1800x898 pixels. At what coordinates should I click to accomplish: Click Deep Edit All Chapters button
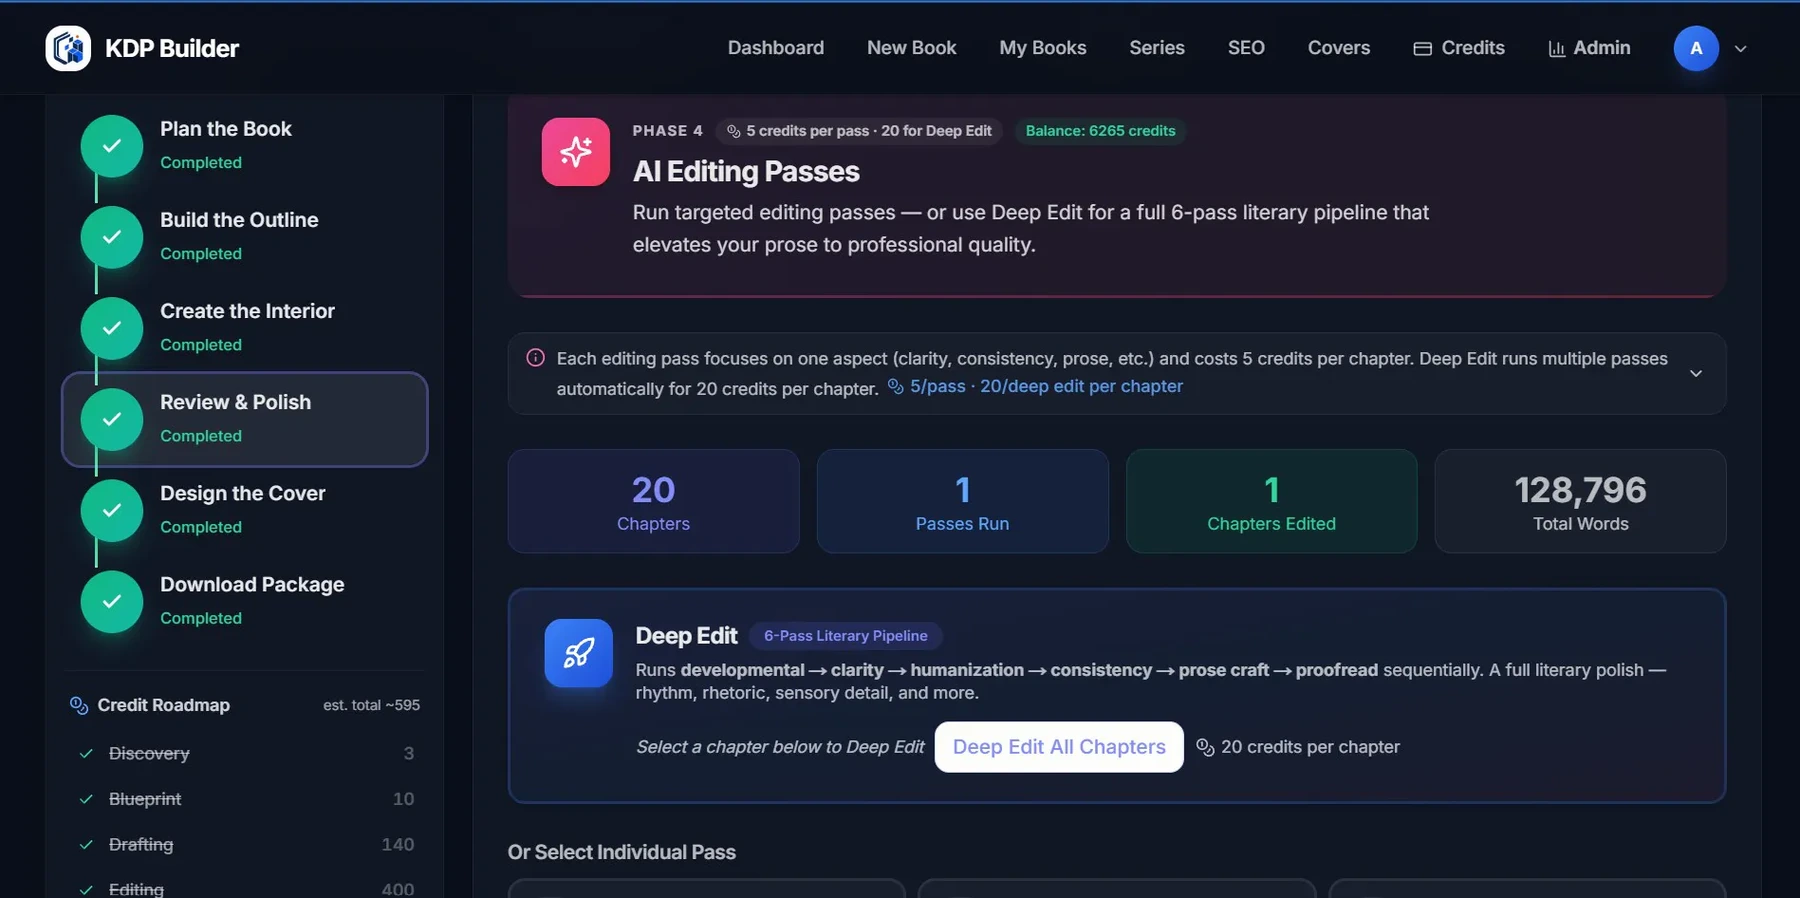click(1059, 747)
